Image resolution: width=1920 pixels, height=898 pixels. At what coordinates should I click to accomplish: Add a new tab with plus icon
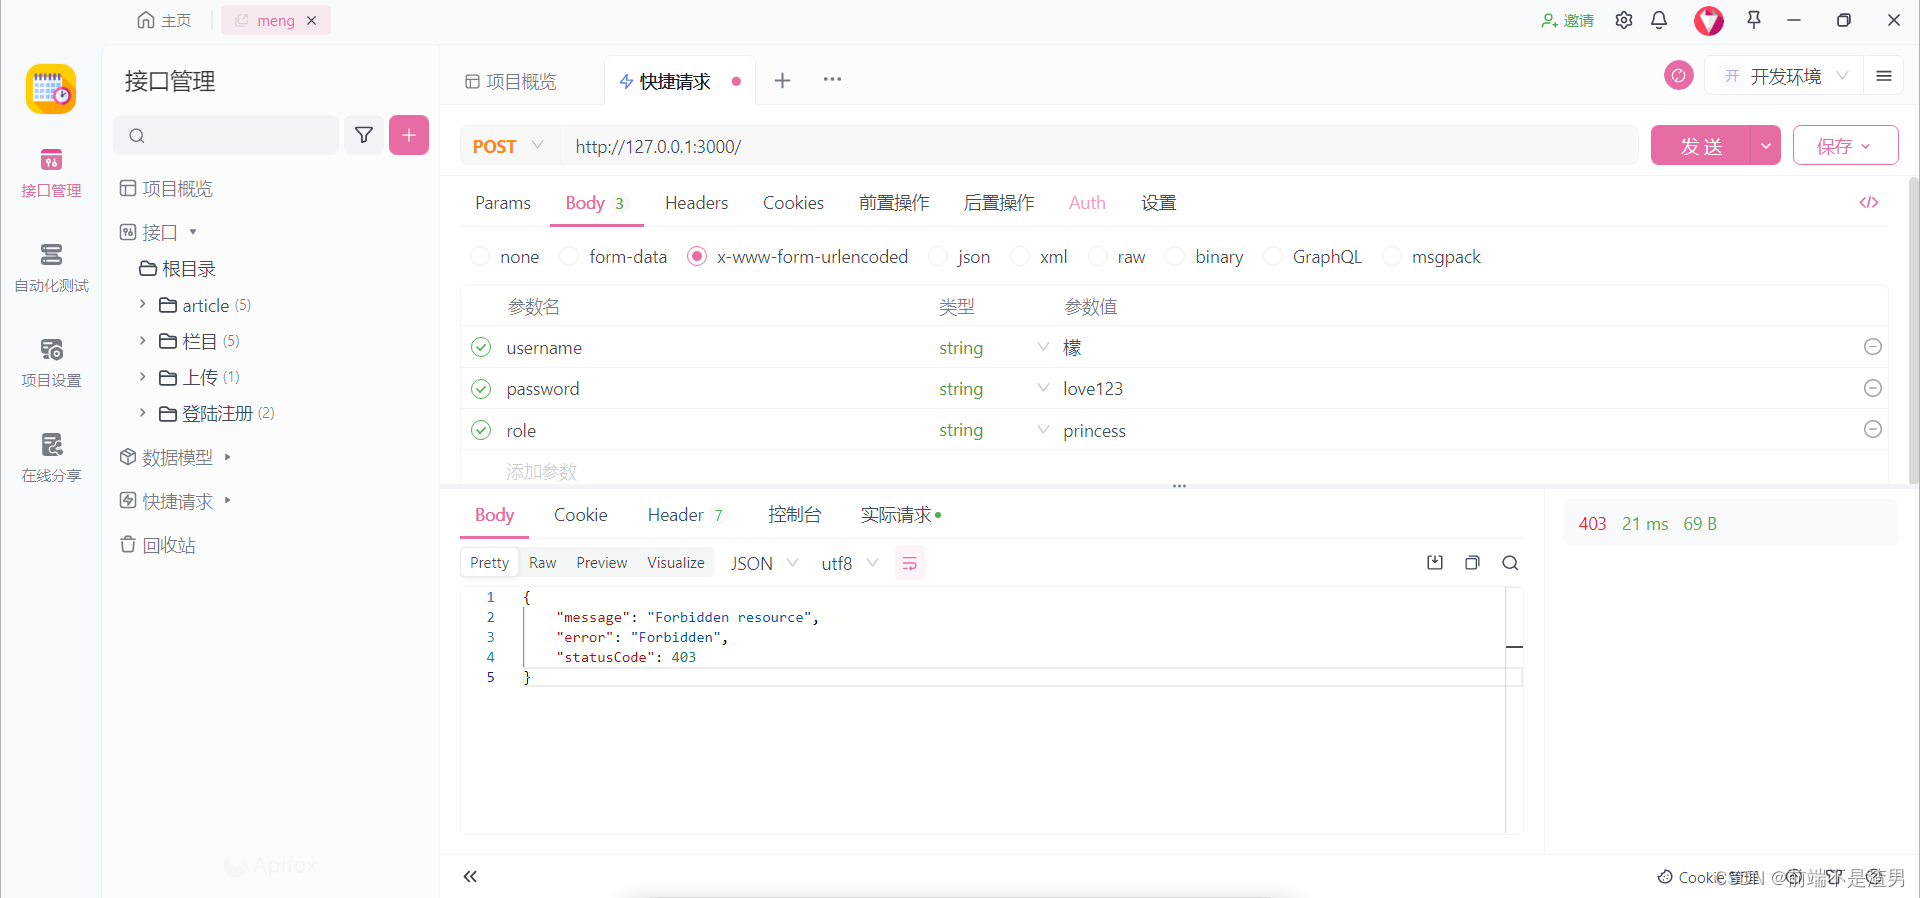782,80
